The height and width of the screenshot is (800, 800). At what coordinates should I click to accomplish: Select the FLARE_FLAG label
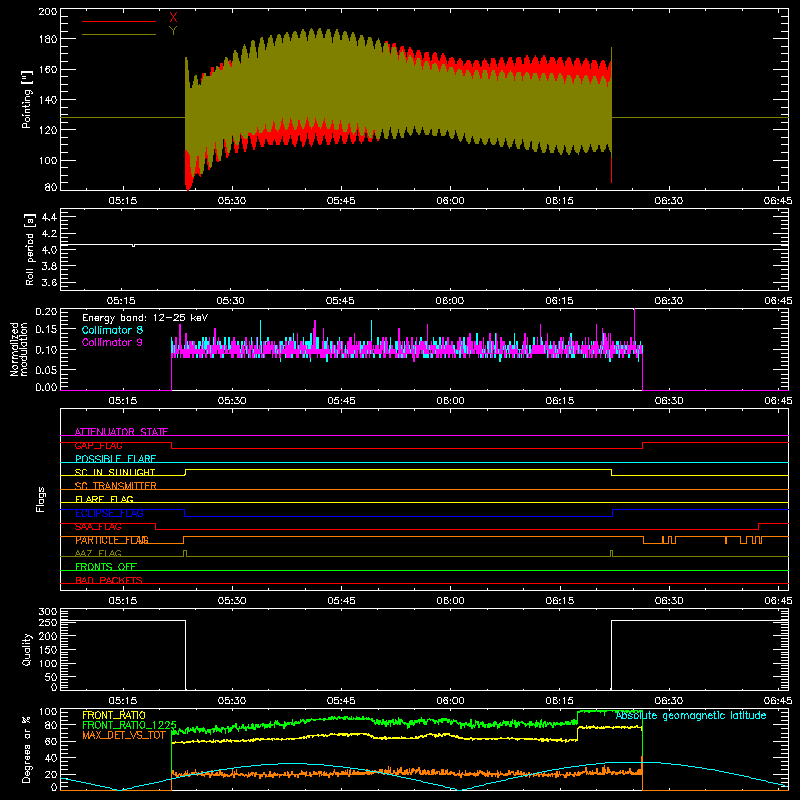point(104,499)
